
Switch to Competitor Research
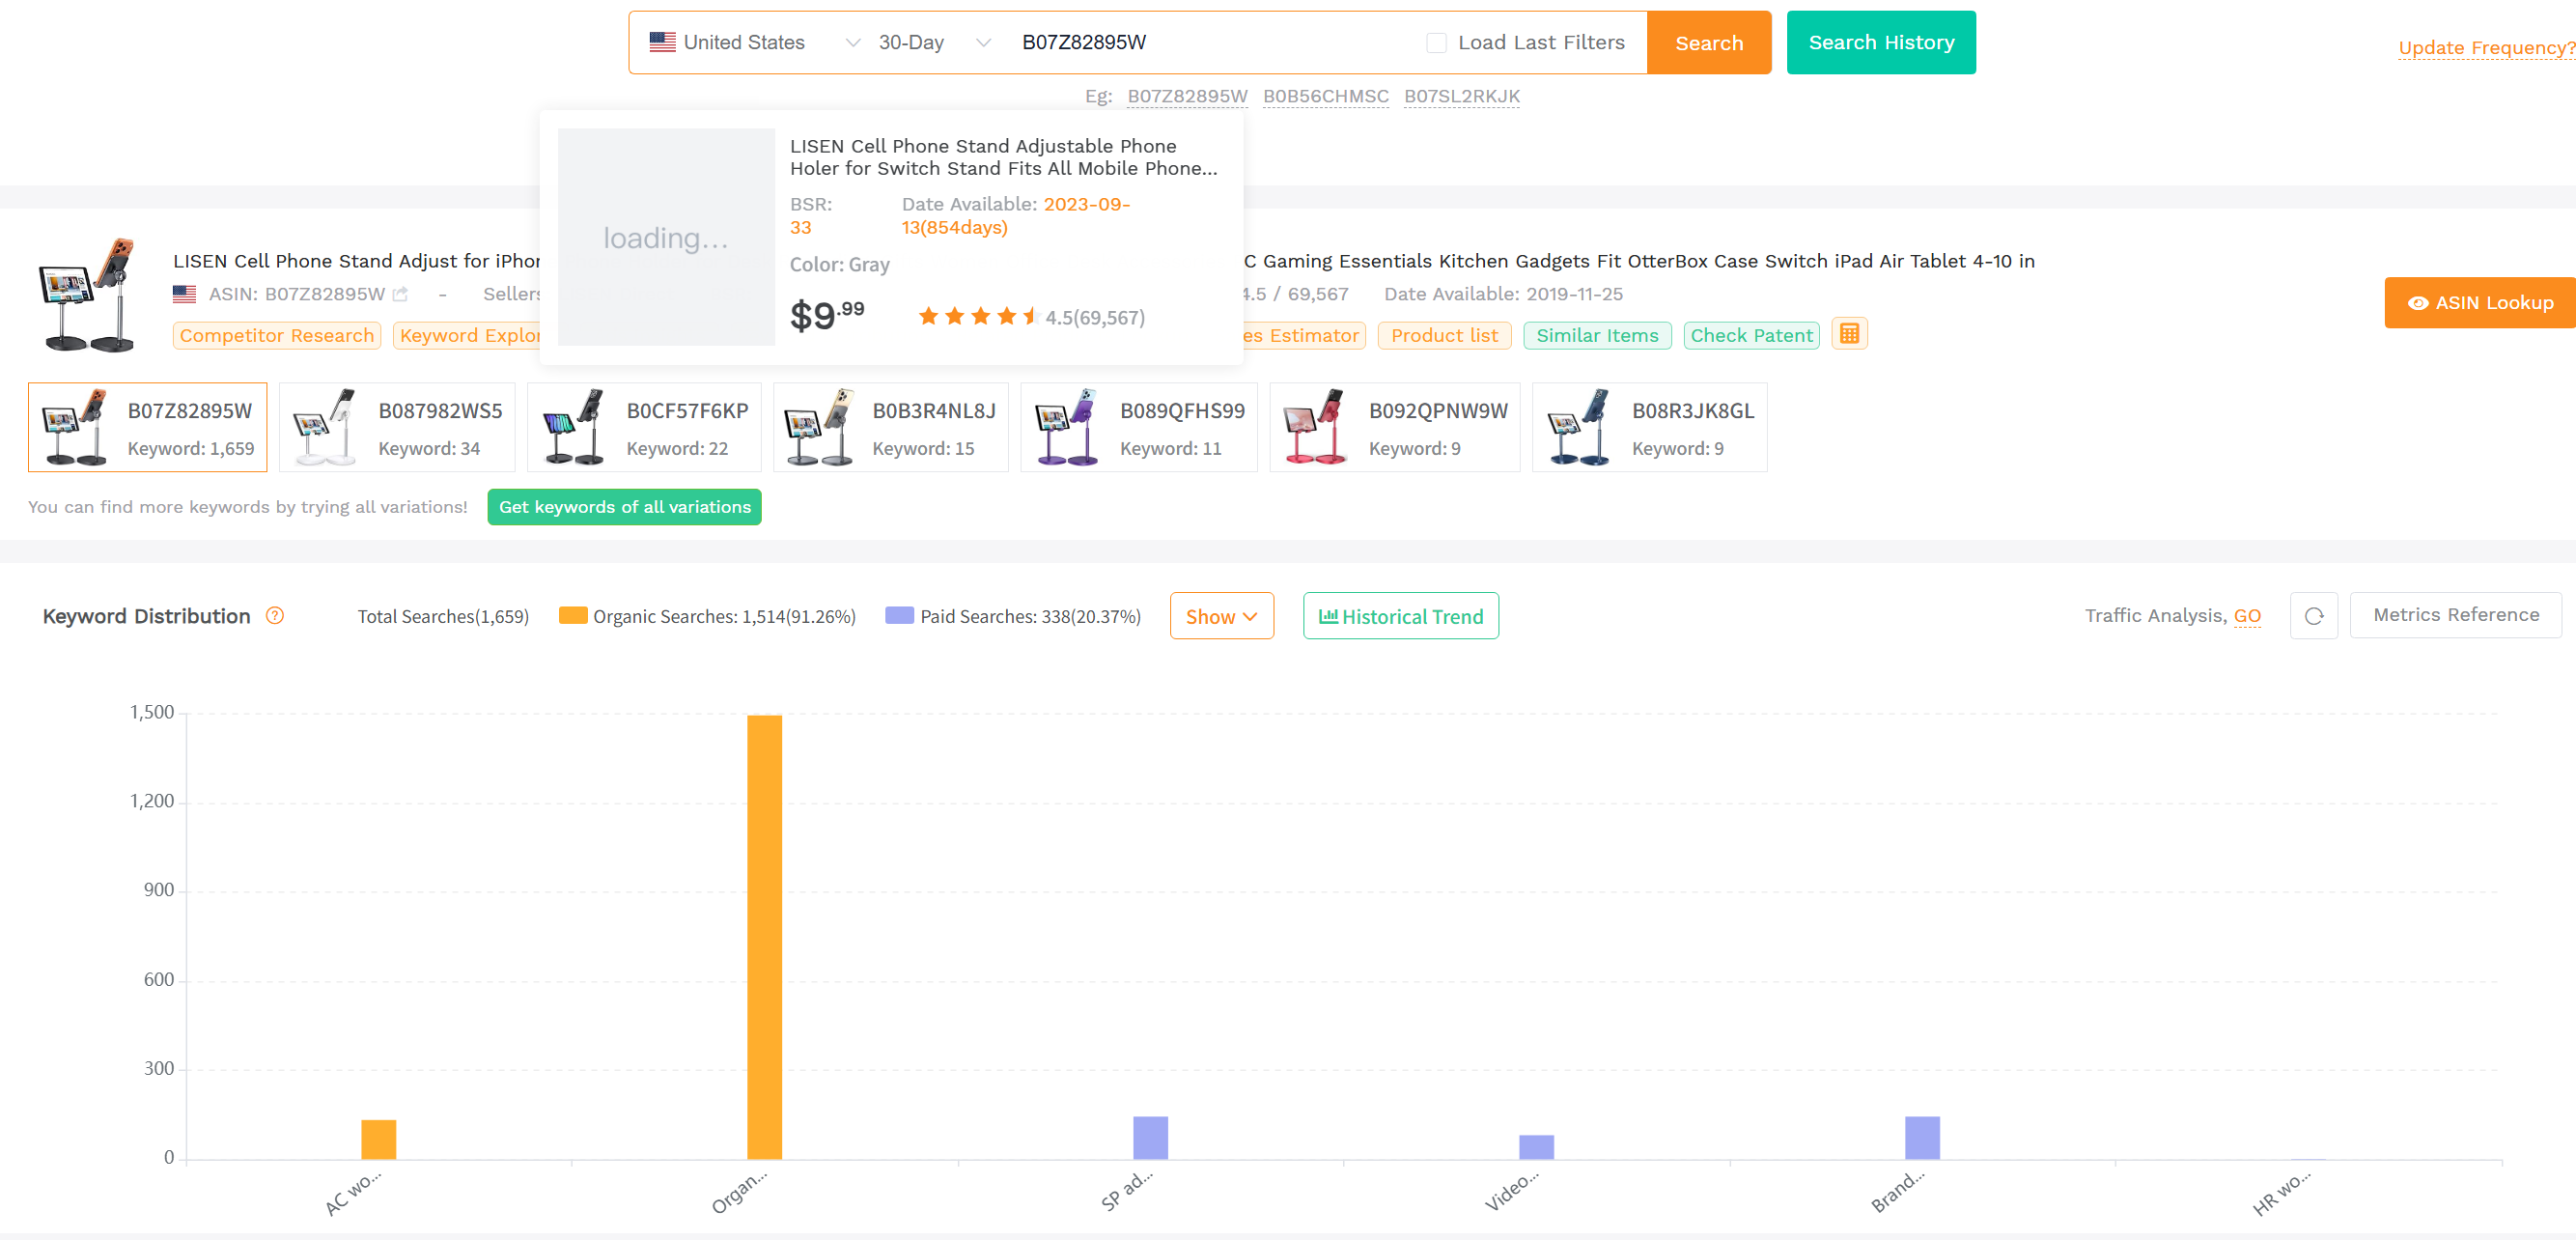pos(276,335)
